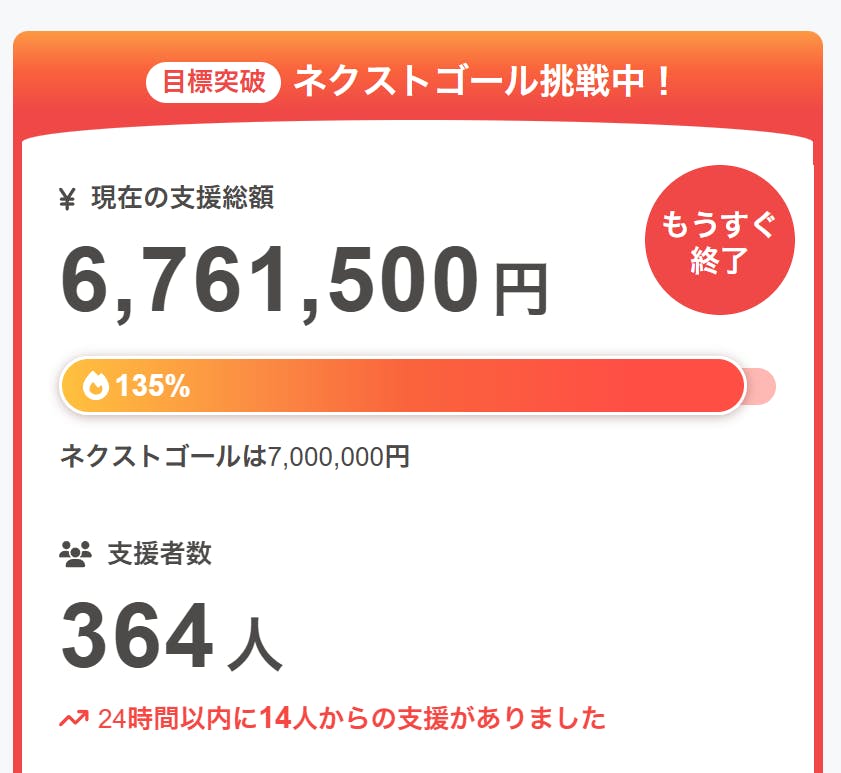Click the 円 unit beside the amount

(x=520, y=290)
